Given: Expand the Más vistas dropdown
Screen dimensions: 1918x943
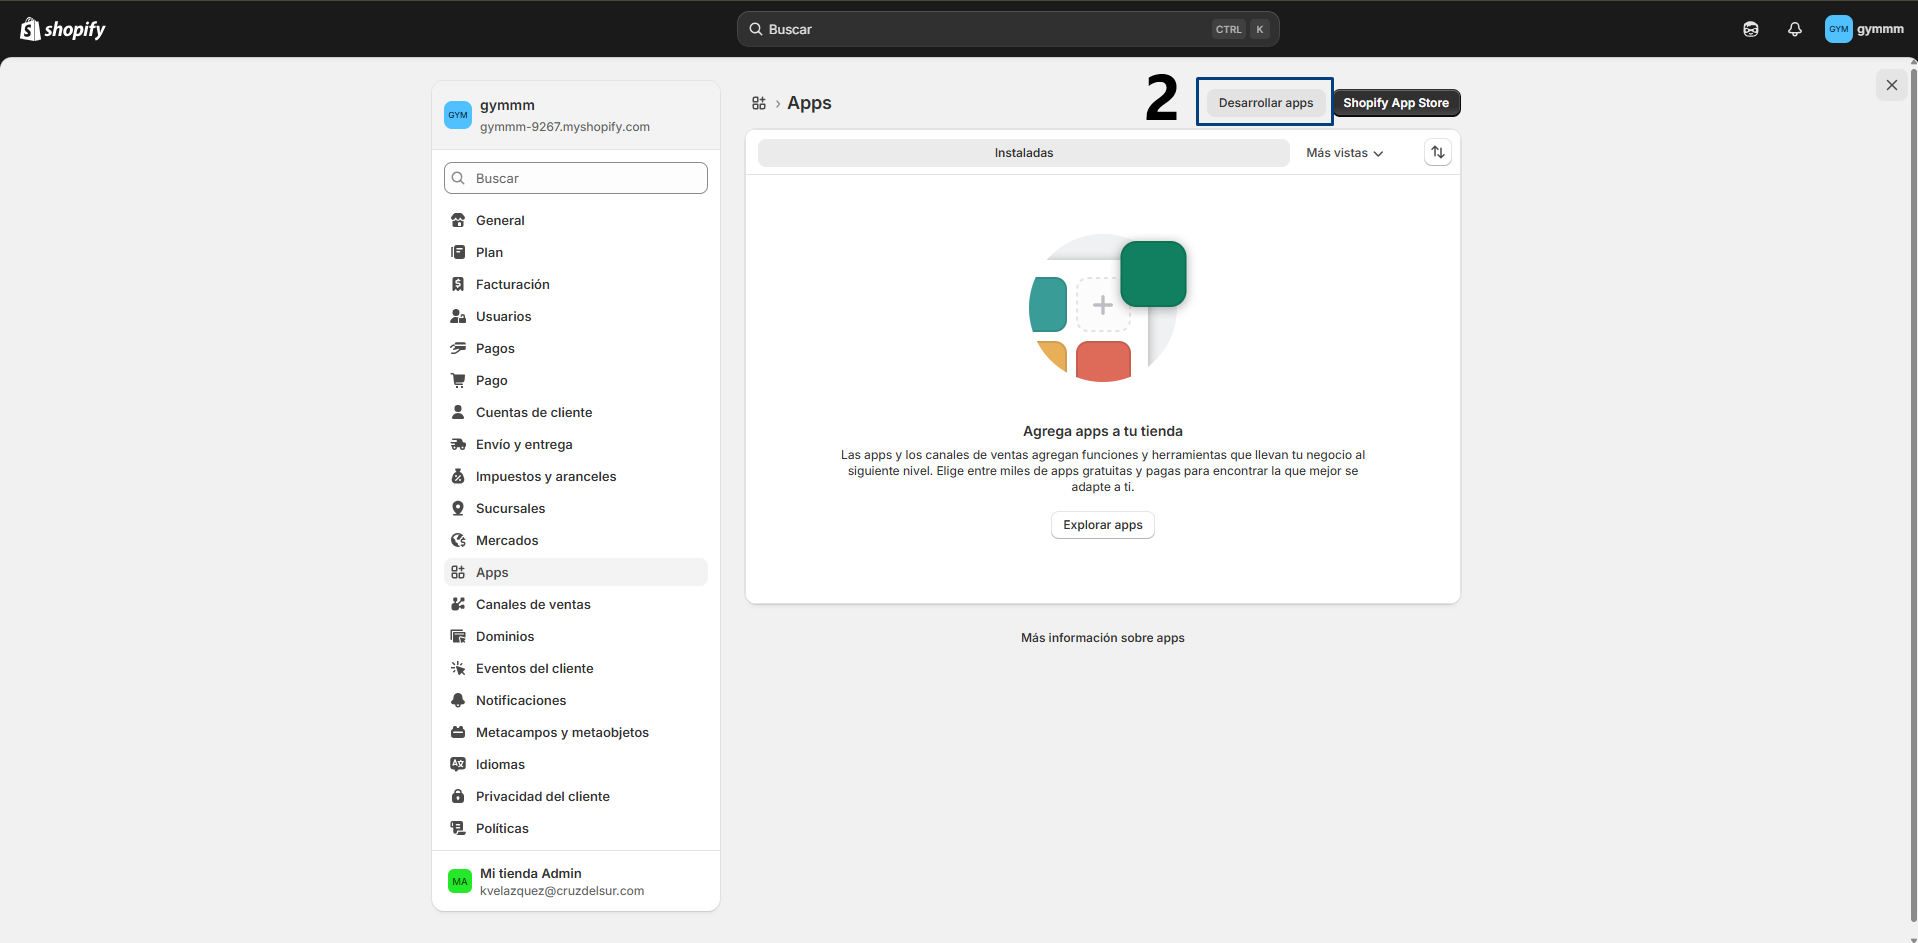Looking at the screenshot, I should [x=1344, y=153].
